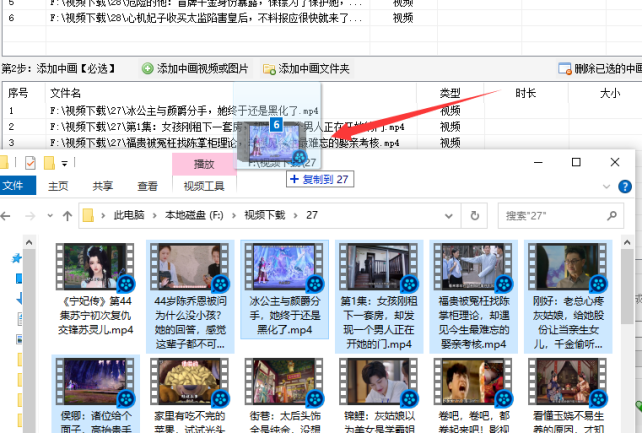The height and width of the screenshot is (433, 643).
Task: Switch to the 主页 ribbon tab
Action: (58, 186)
